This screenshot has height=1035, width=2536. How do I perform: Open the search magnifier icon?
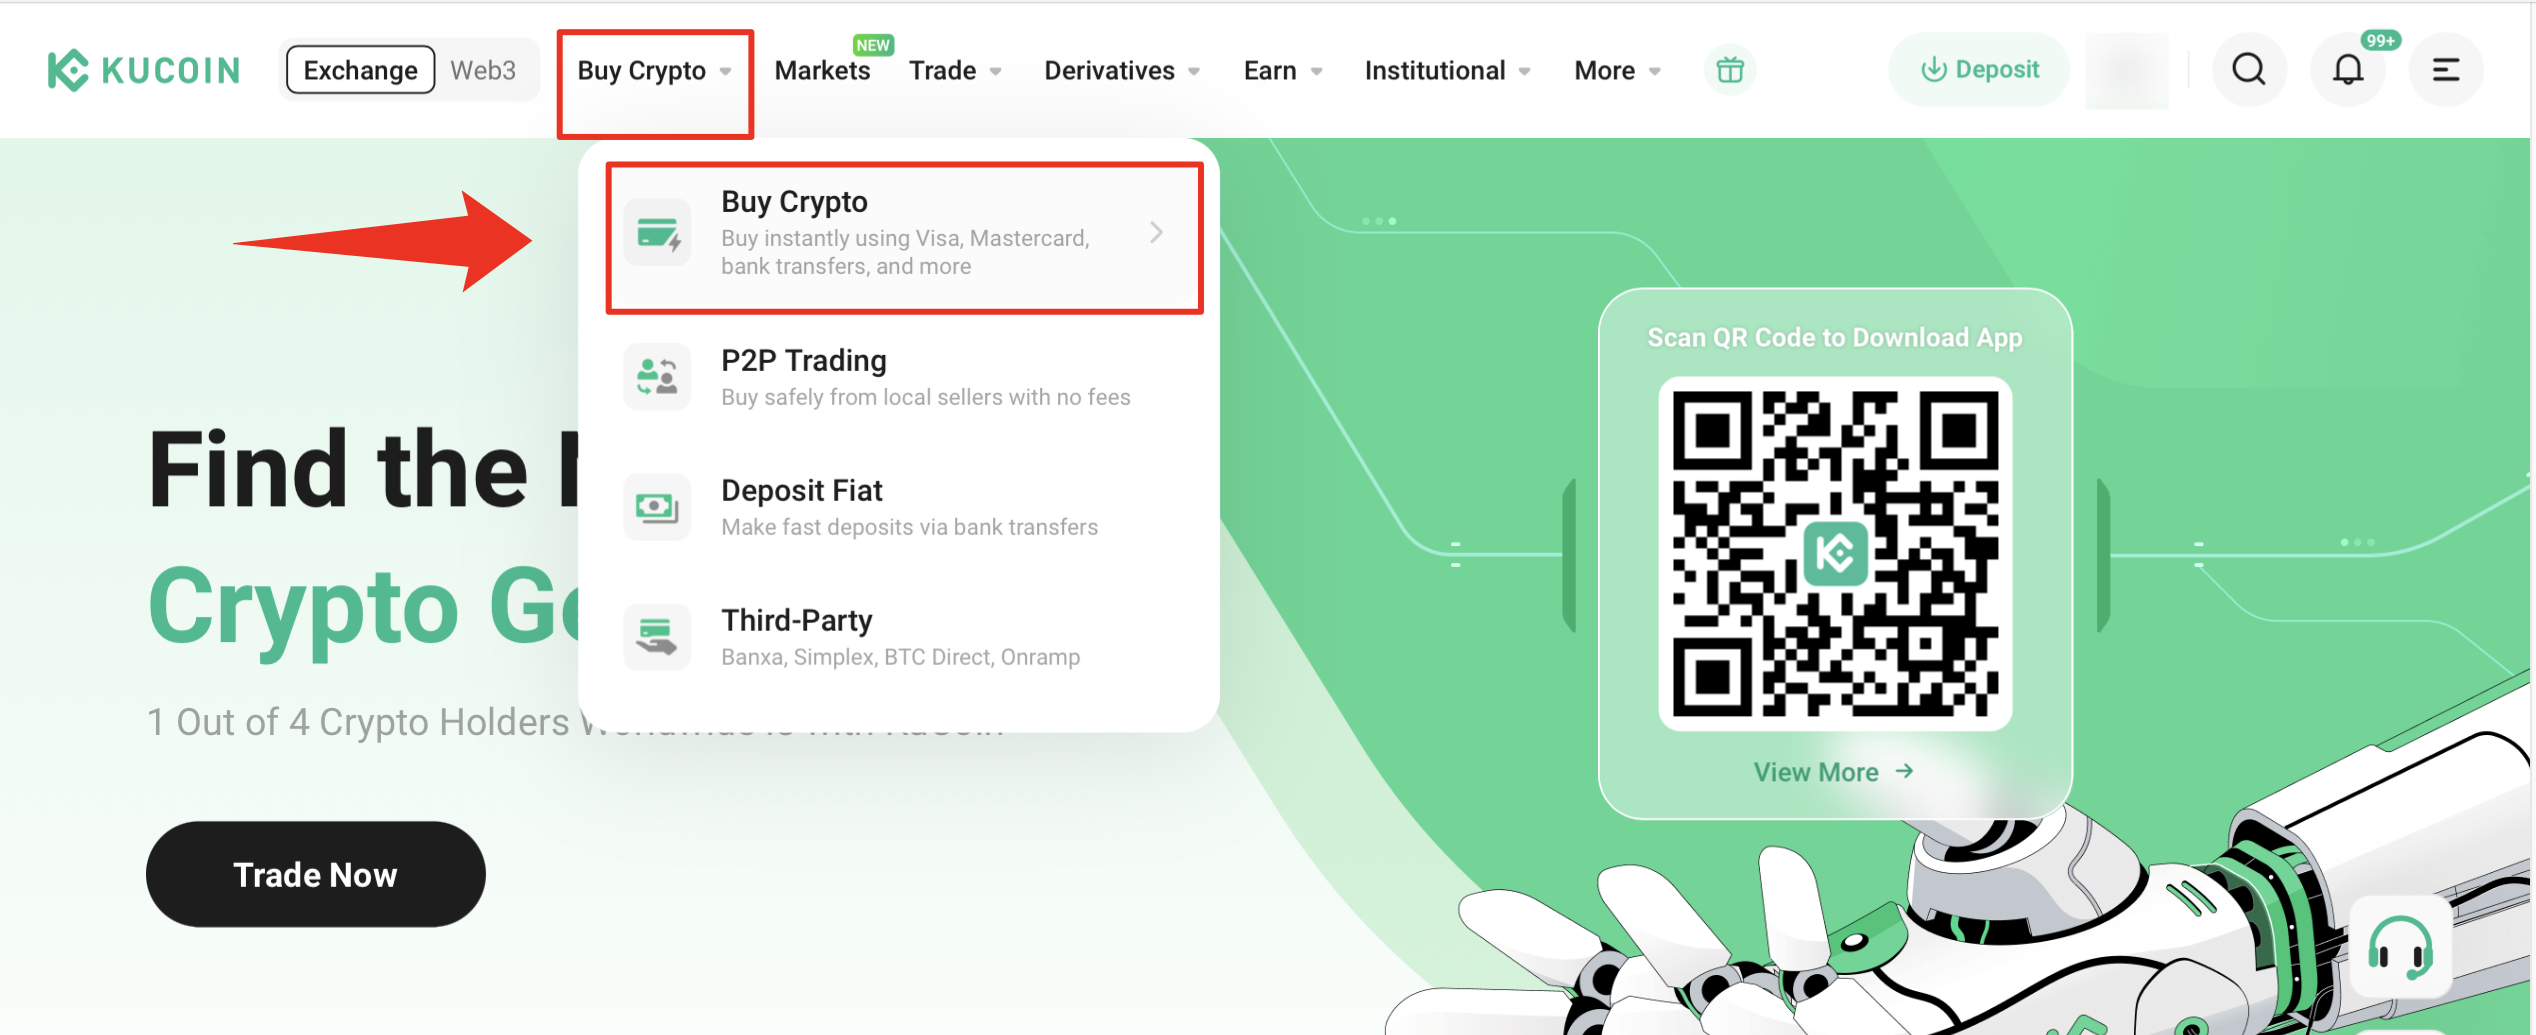(x=2249, y=70)
